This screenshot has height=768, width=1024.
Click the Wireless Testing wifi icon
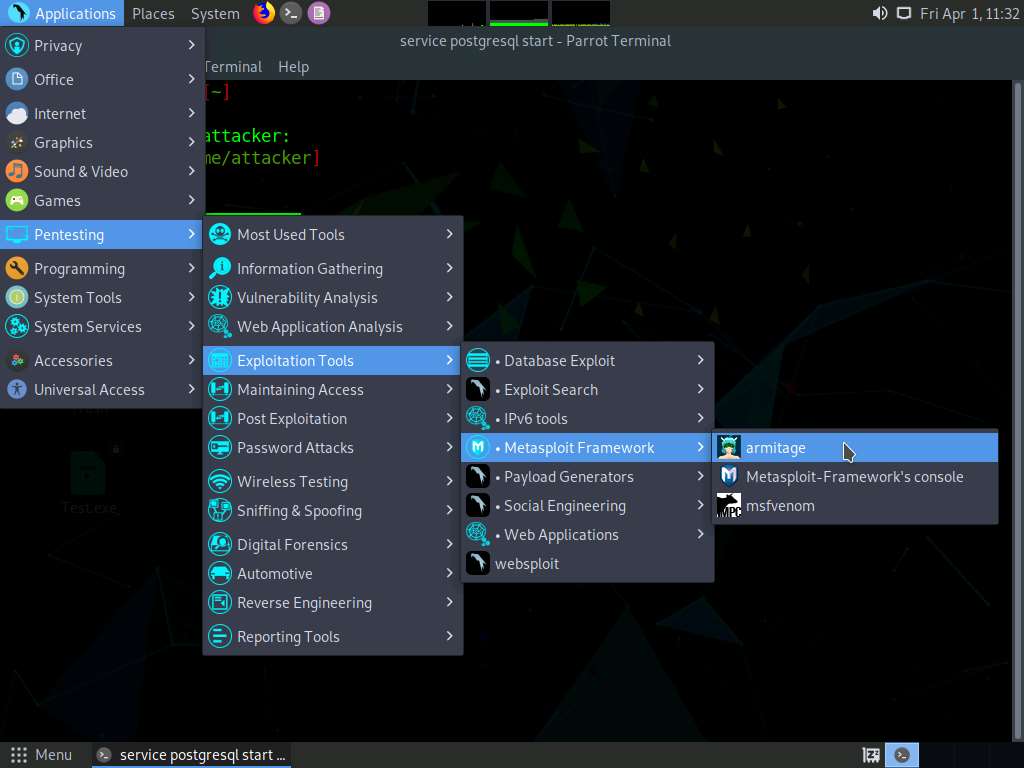(x=220, y=482)
